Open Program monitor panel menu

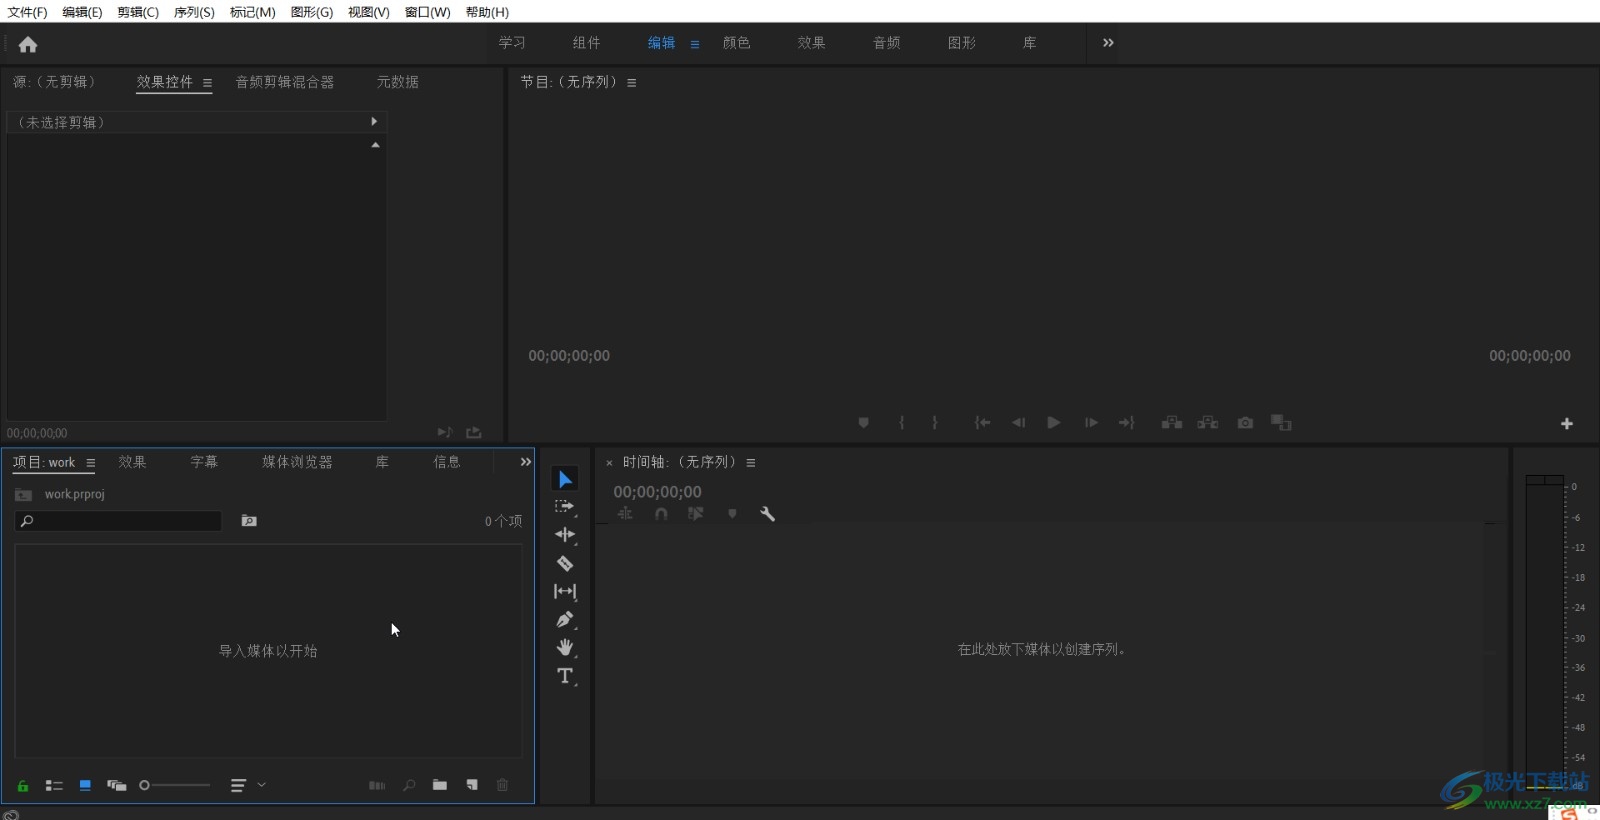coord(631,83)
